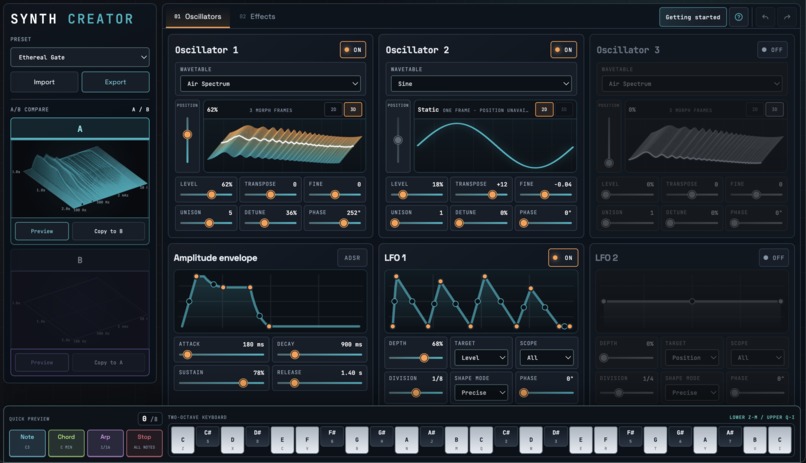Screen dimensions: 806x463
Task: Open Oscillator 2 Sine wavetable dropdown
Action: pyautogui.click(x=481, y=84)
